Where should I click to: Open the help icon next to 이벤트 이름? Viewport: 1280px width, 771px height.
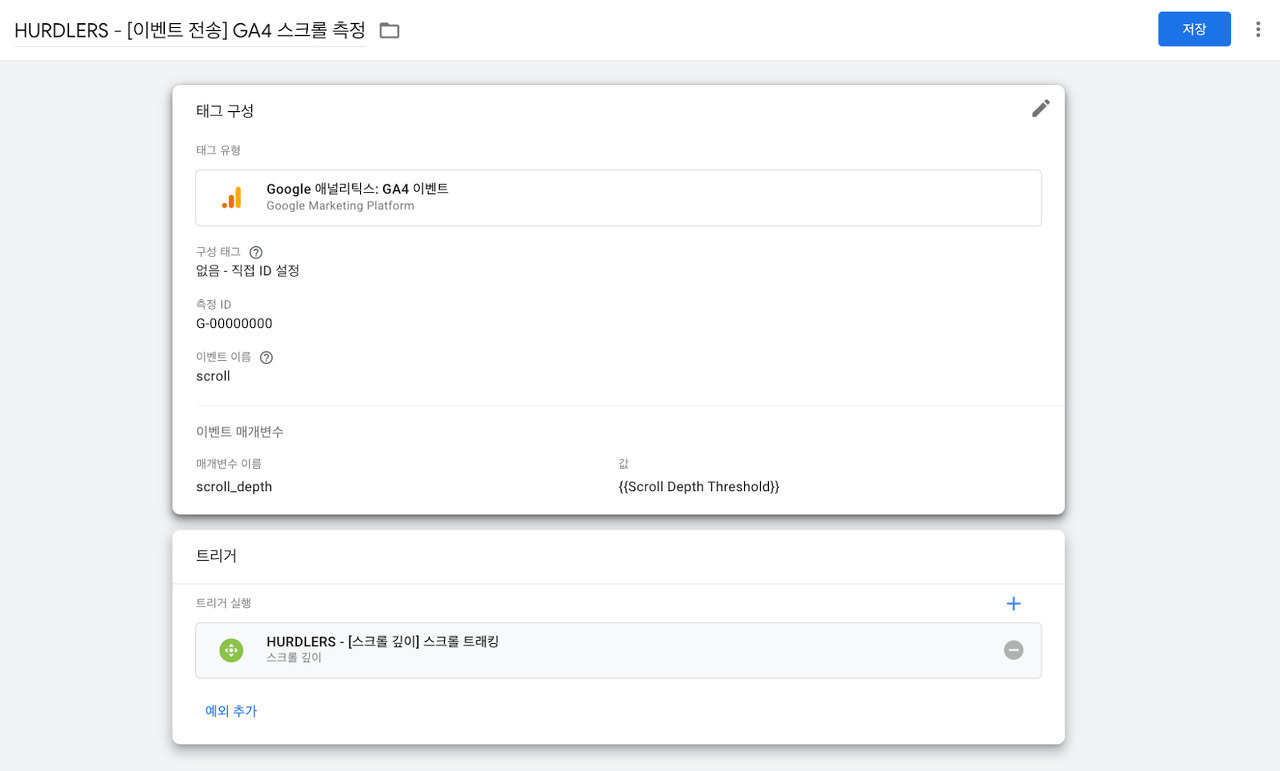pos(266,357)
